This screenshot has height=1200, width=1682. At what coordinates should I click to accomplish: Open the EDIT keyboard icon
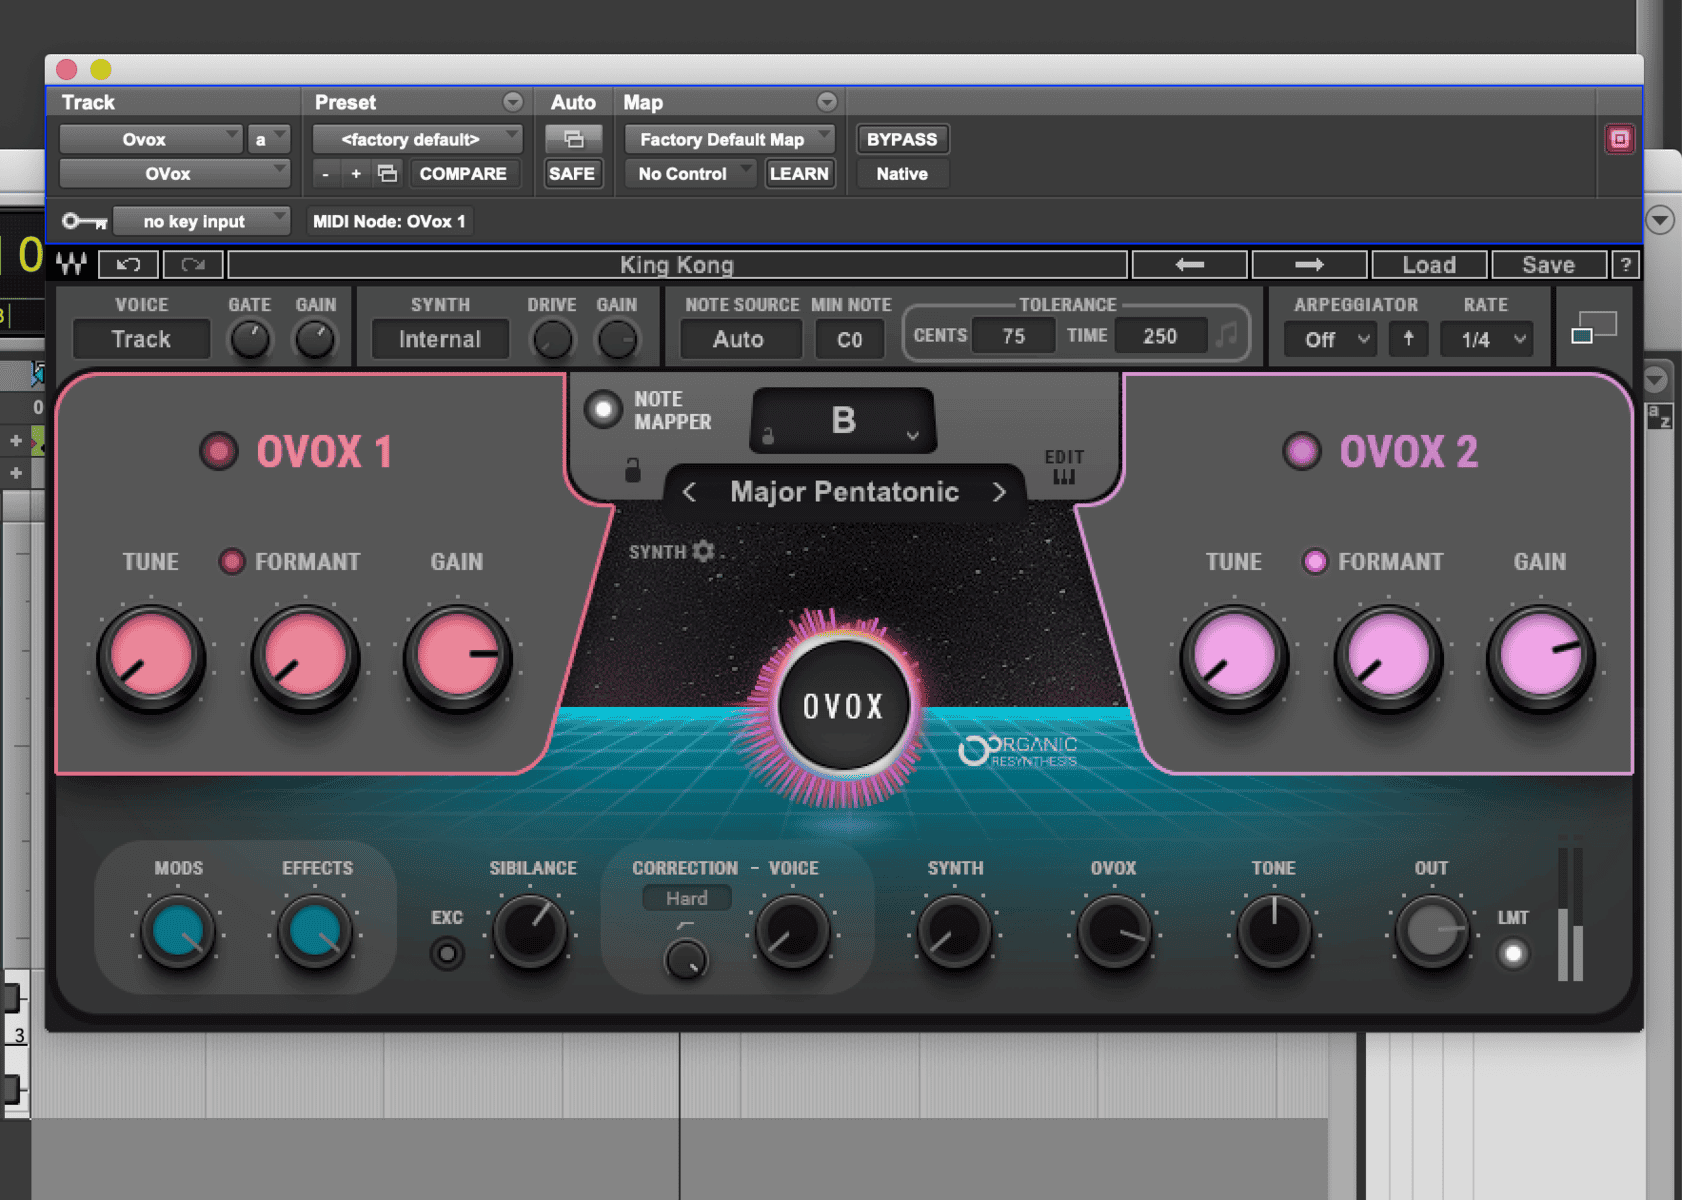(x=1064, y=476)
